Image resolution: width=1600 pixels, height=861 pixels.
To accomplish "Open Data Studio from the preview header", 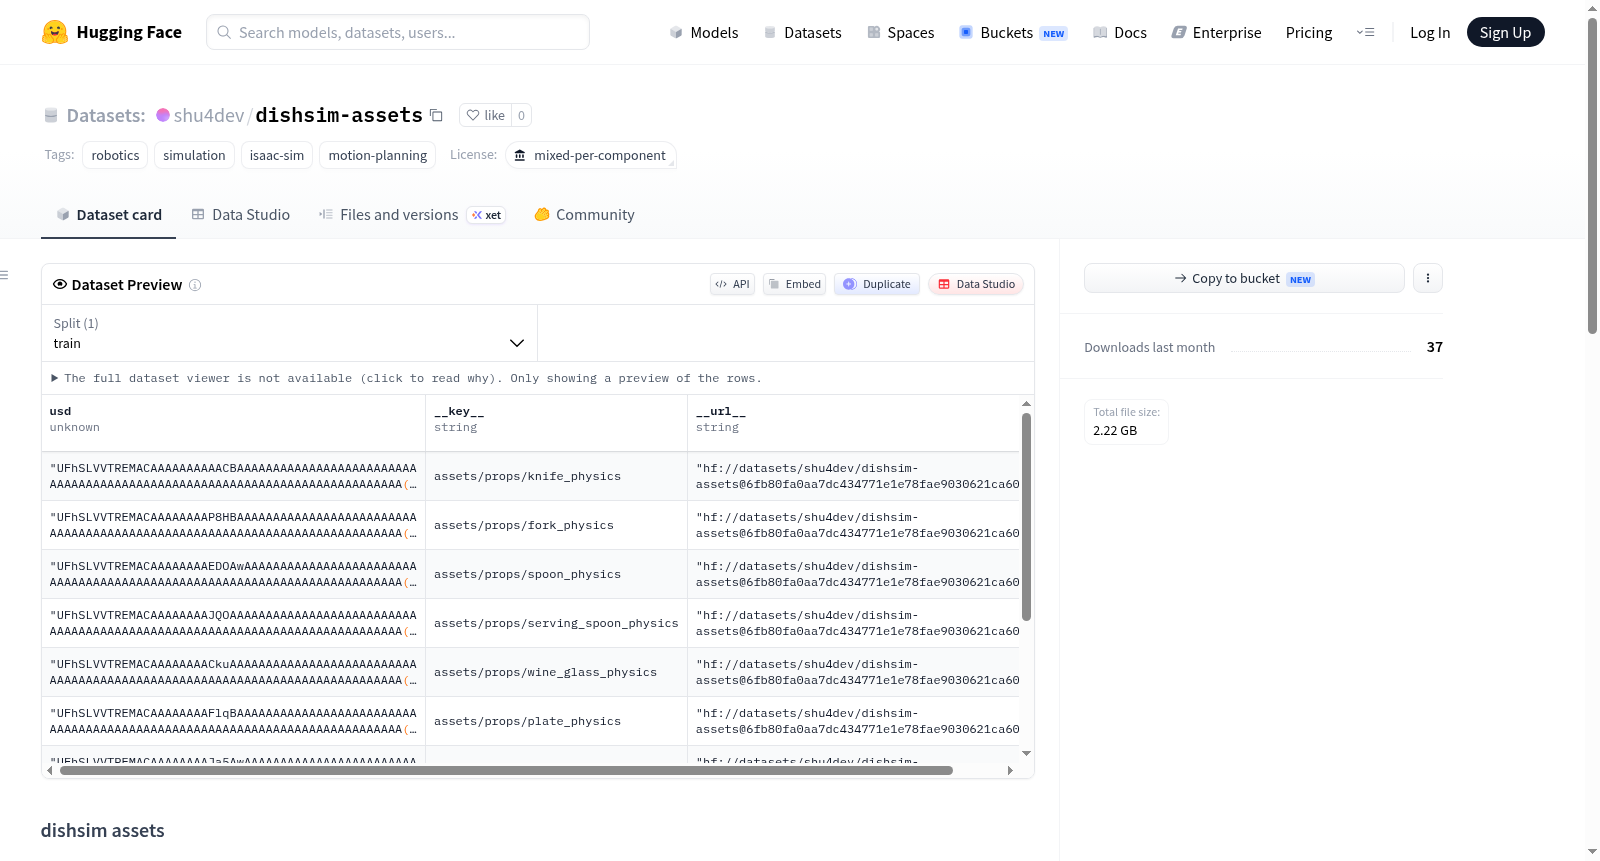I will (x=976, y=284).
